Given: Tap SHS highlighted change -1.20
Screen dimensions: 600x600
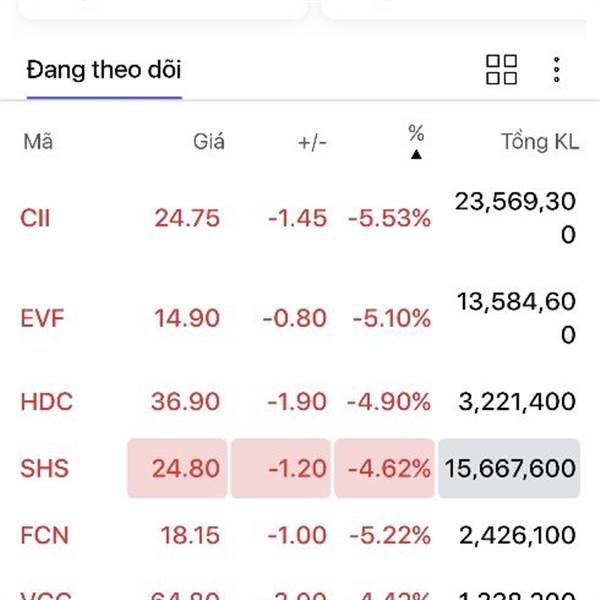Looking at the screenshot, I should click(x=281, y=468).
